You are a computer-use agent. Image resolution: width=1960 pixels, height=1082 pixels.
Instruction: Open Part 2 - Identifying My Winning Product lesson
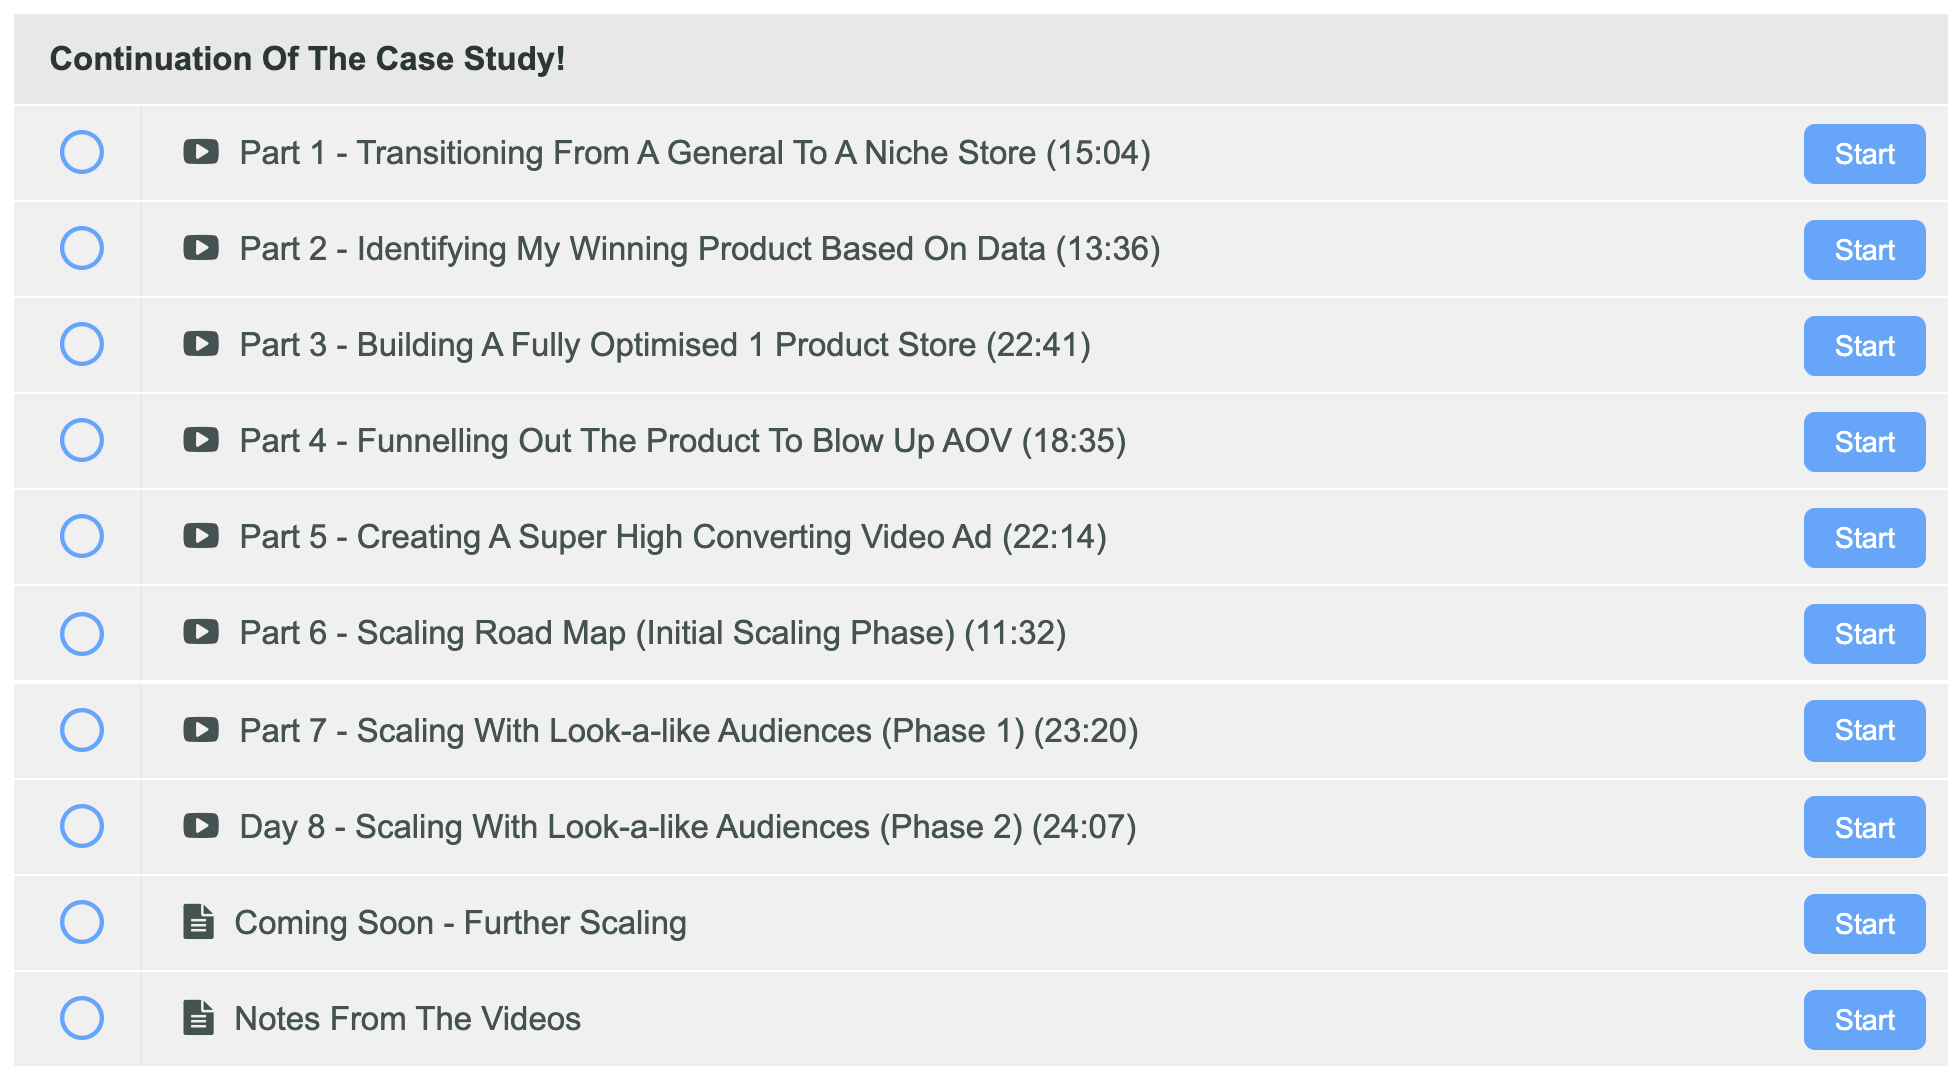coord(699,249)
